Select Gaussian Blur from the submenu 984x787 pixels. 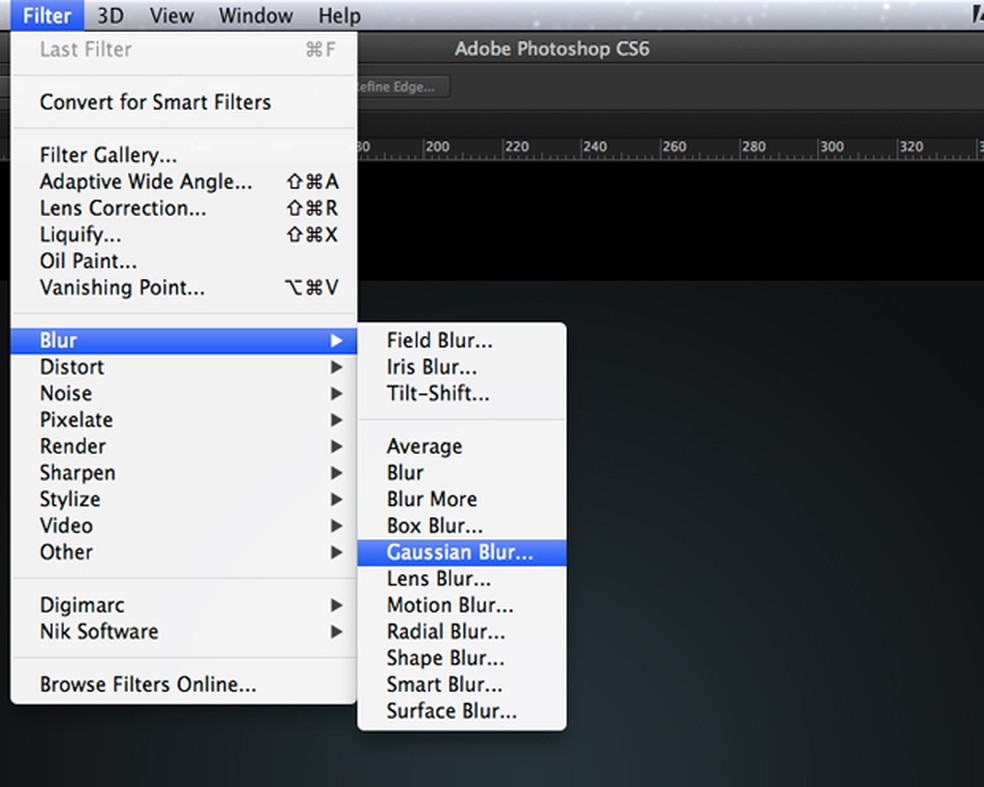460,552
